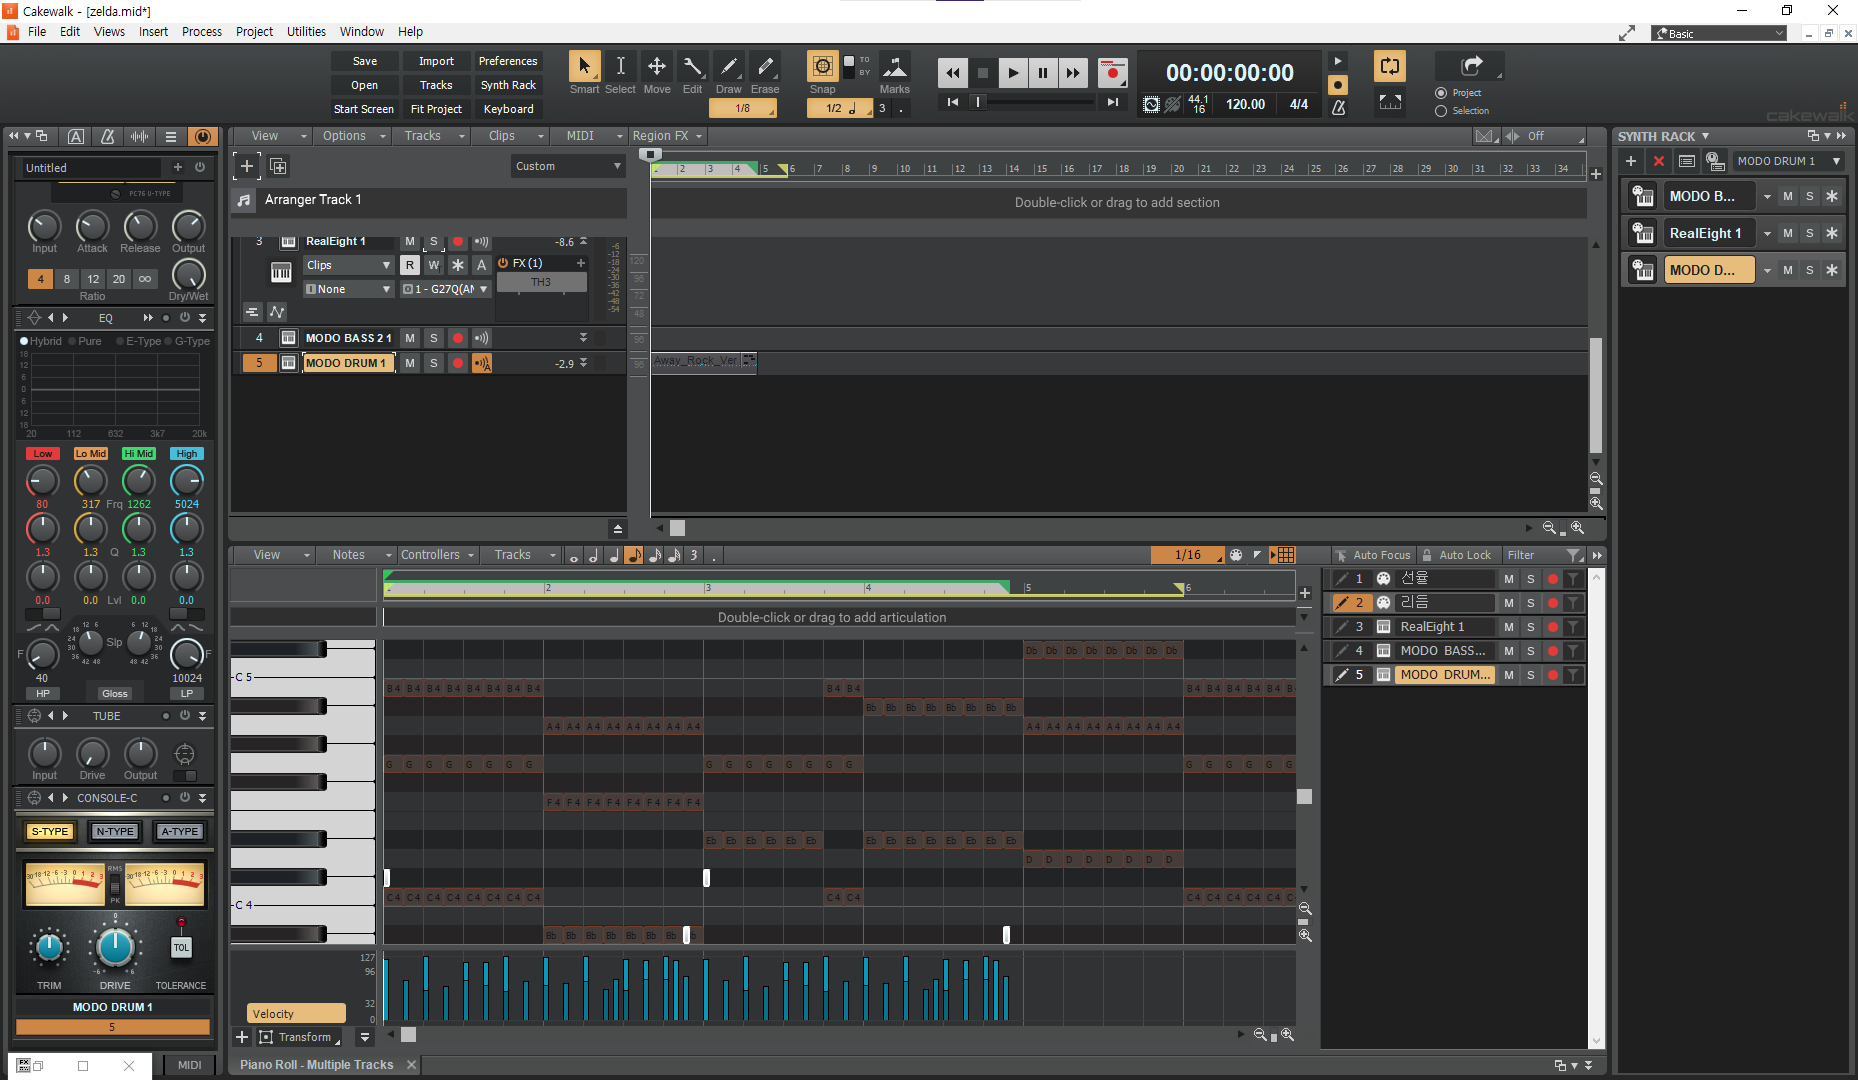The width and height of the screenshot is (1858, 1080).
Task: Select the Smart tool
Action: coord(584,67)
